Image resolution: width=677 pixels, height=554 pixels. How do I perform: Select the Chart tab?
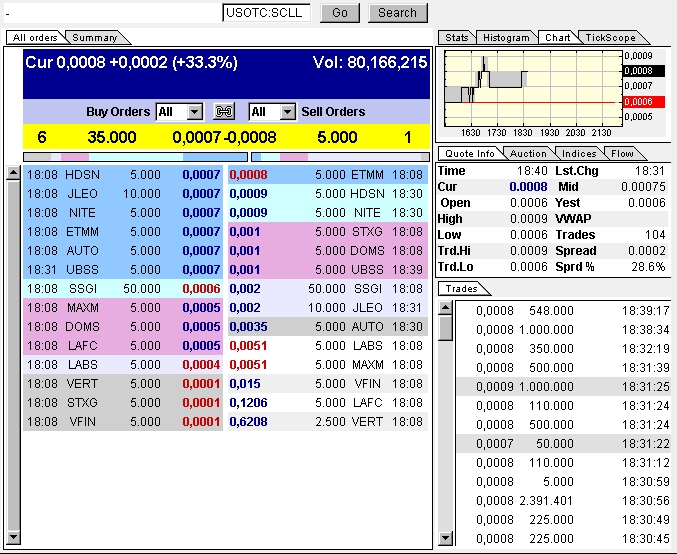557,38
